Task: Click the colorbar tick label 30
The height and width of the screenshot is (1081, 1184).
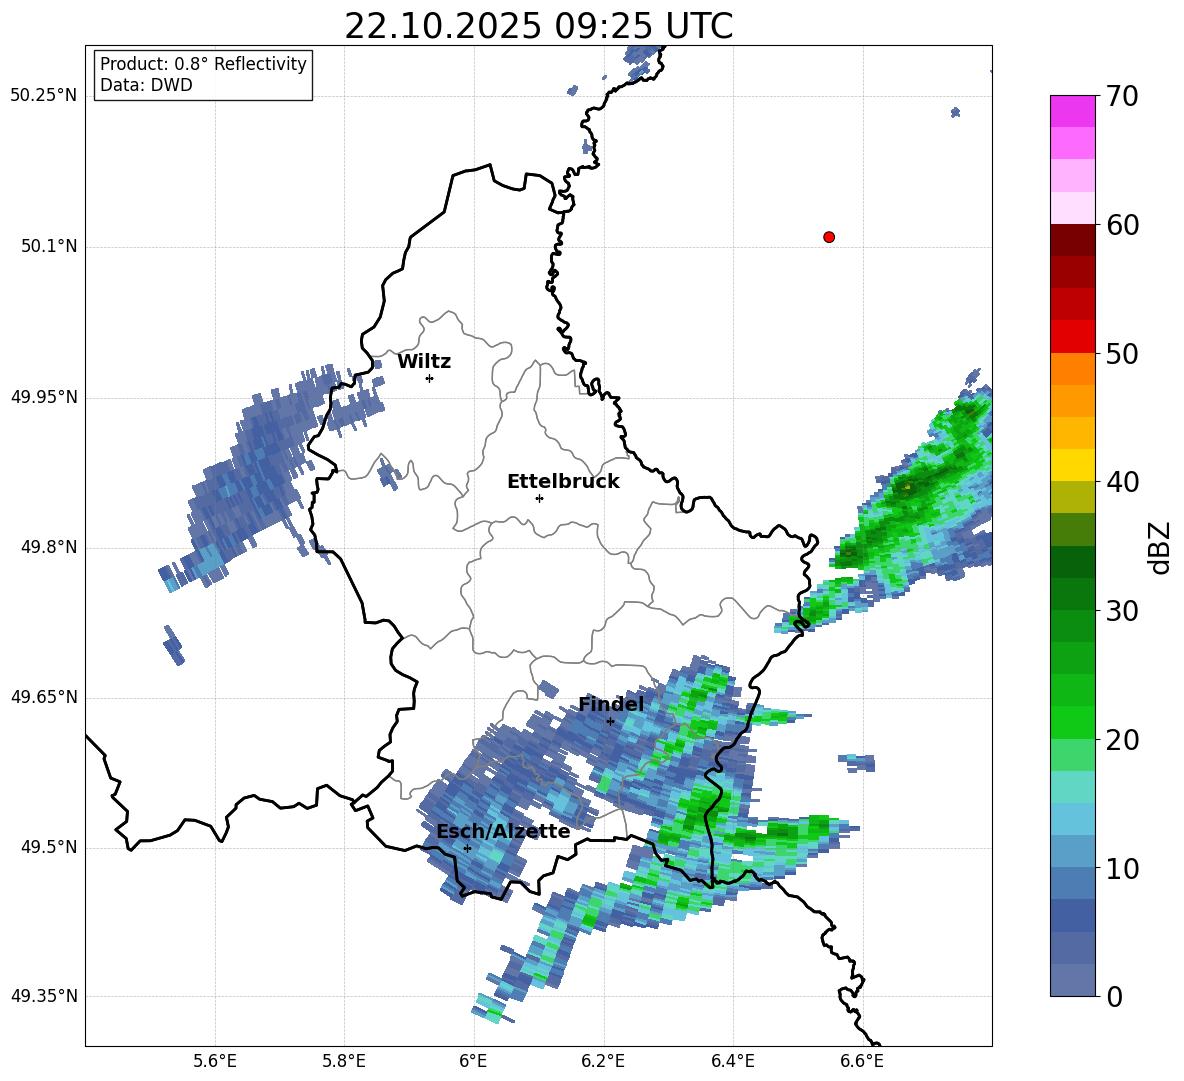Action: pos(1122,611)
